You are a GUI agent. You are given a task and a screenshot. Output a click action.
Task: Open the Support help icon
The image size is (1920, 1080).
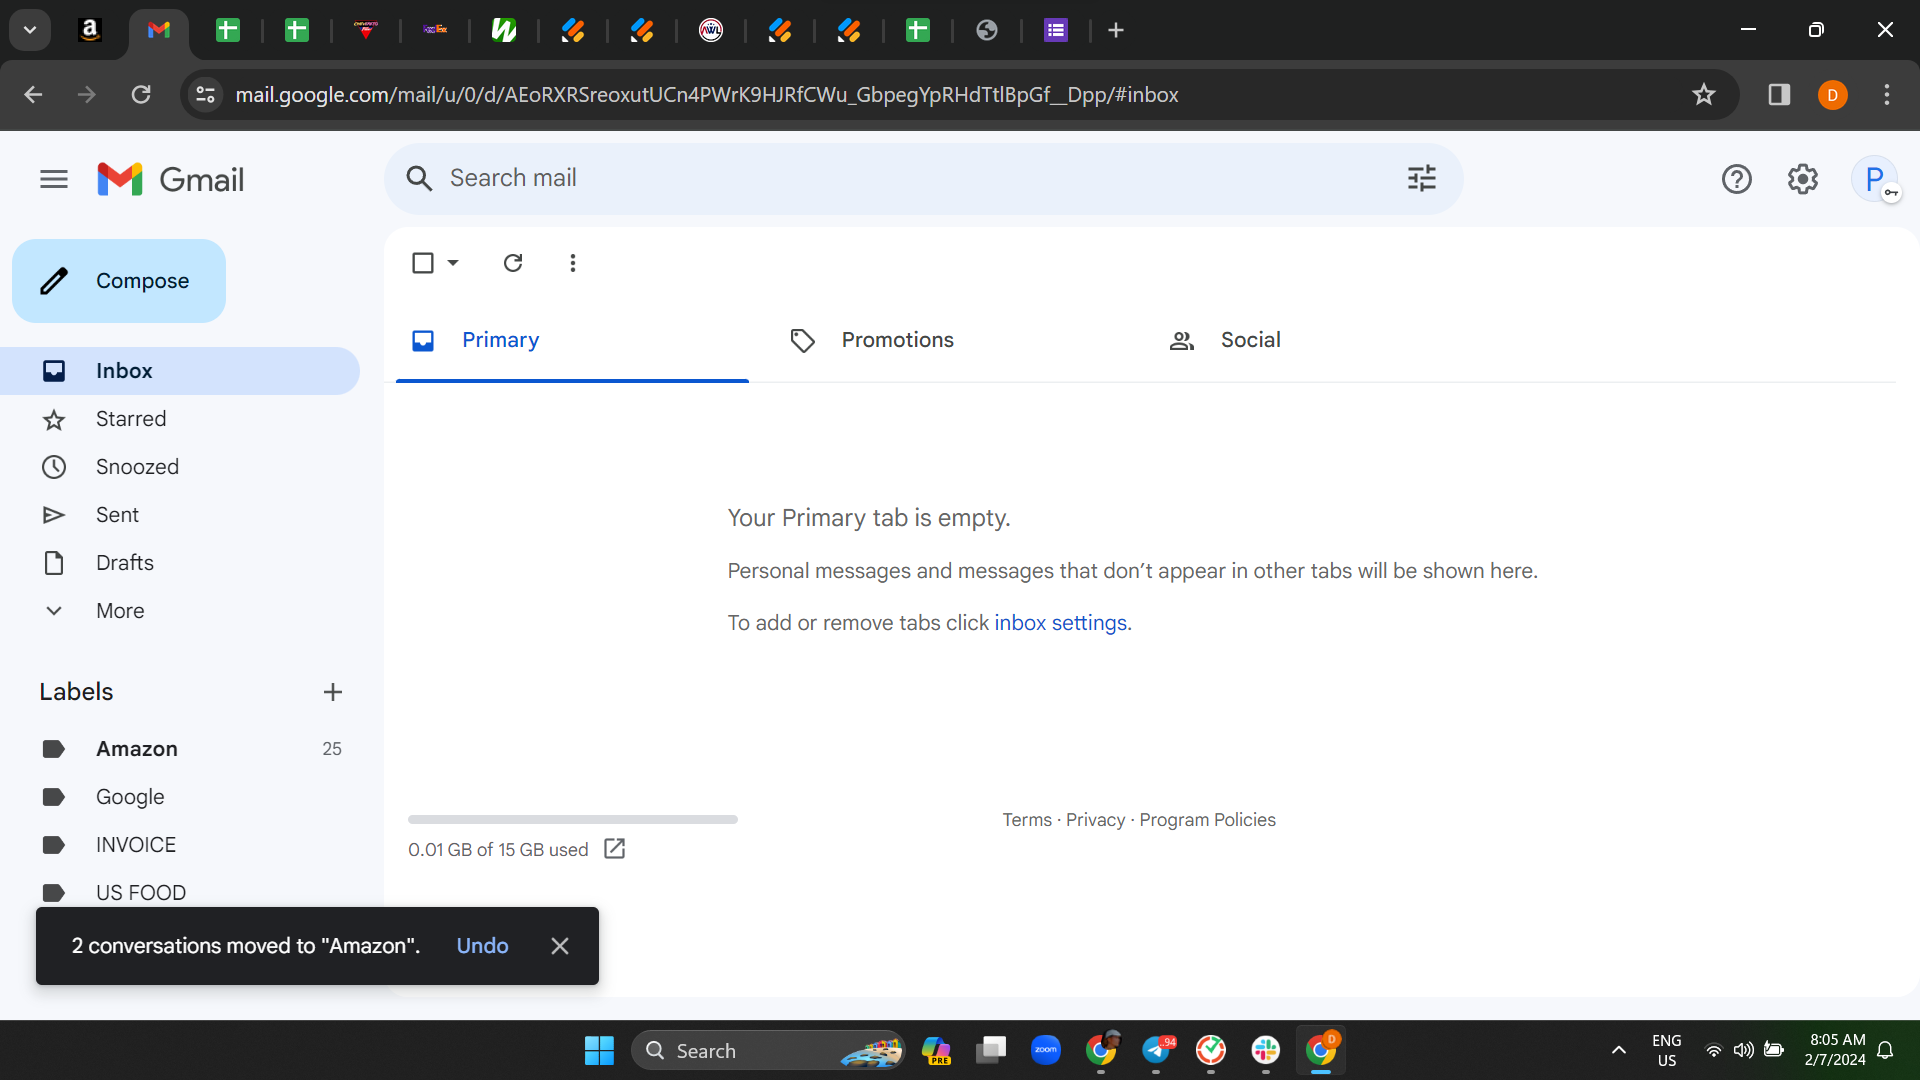point(1736,179)
